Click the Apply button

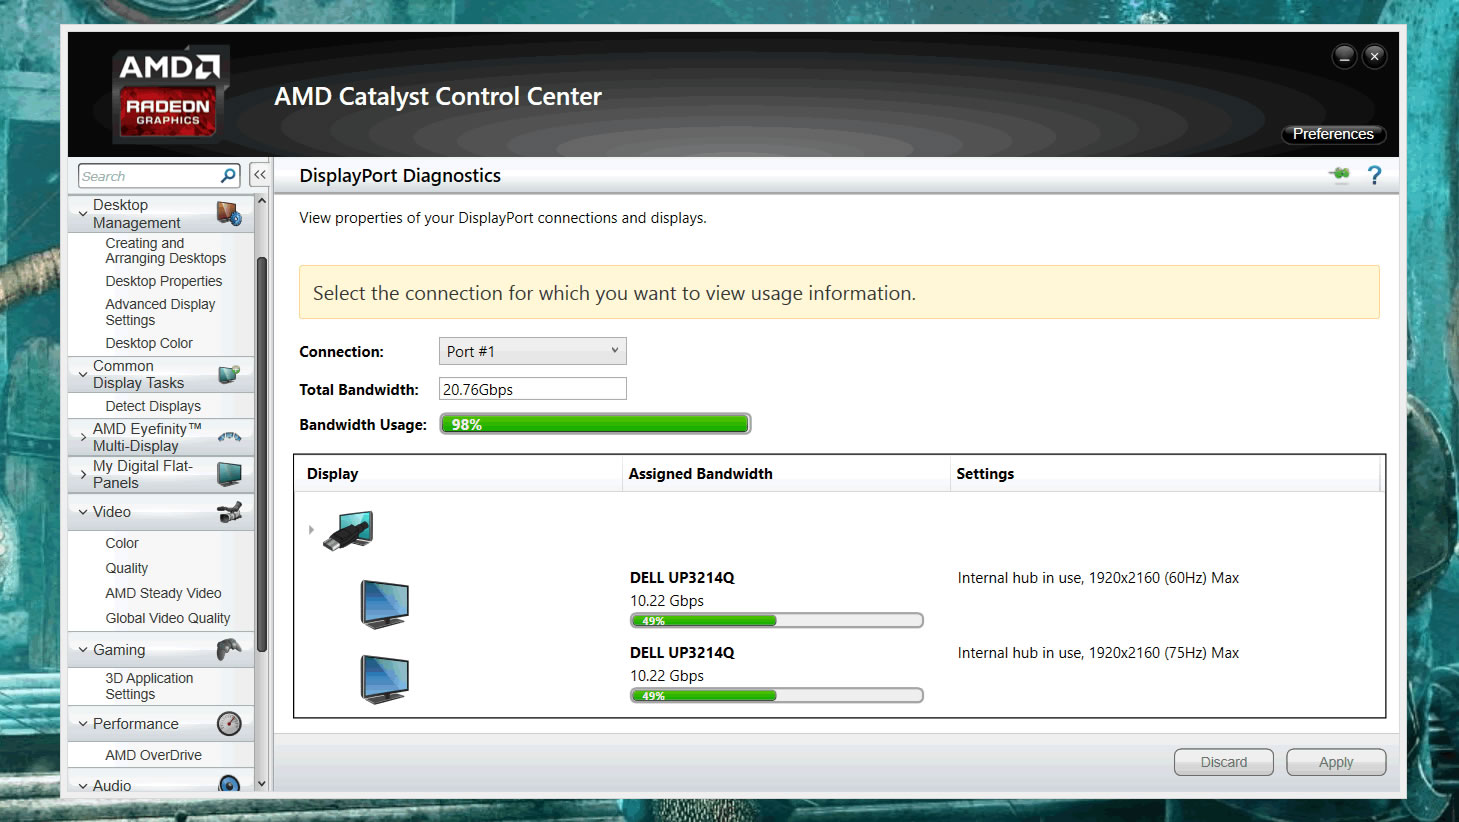coord(1336,762)
